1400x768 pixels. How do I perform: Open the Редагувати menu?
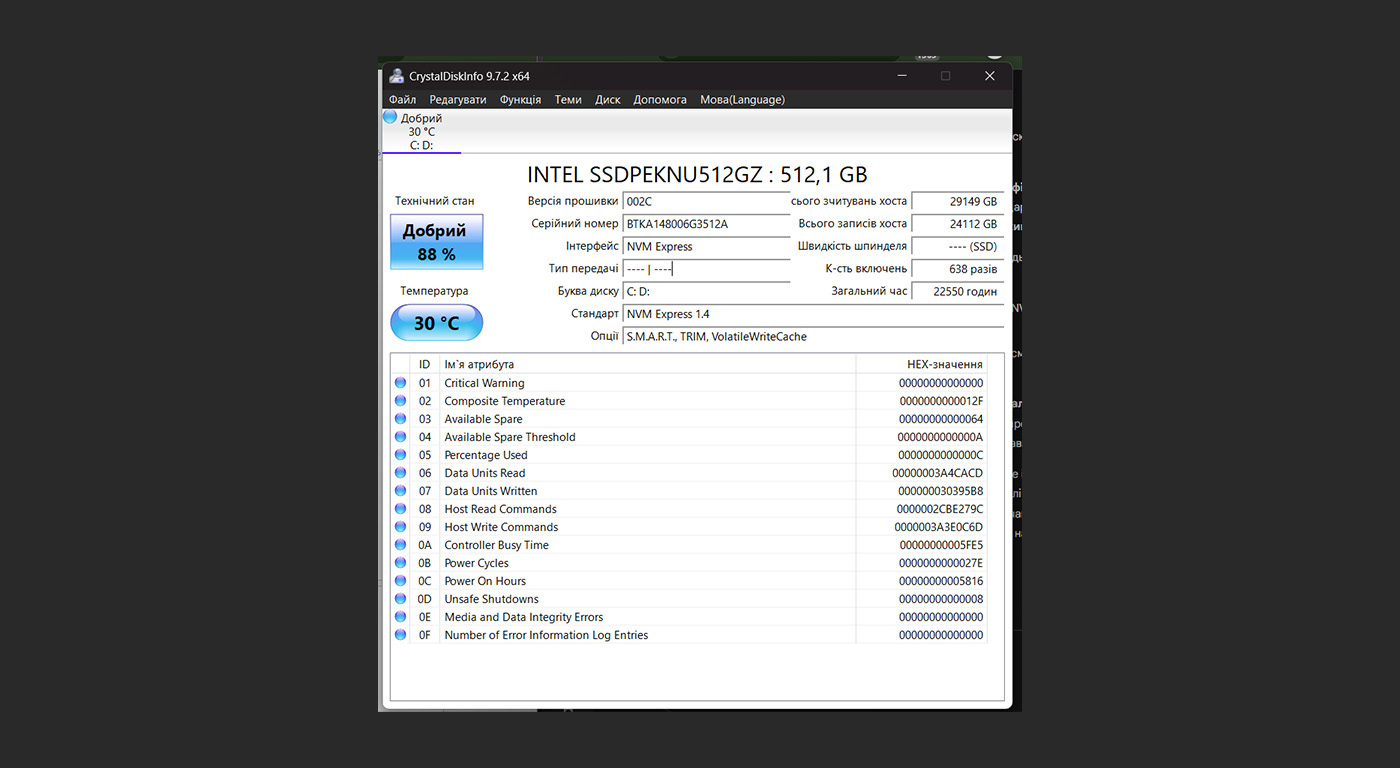point(458,100)
